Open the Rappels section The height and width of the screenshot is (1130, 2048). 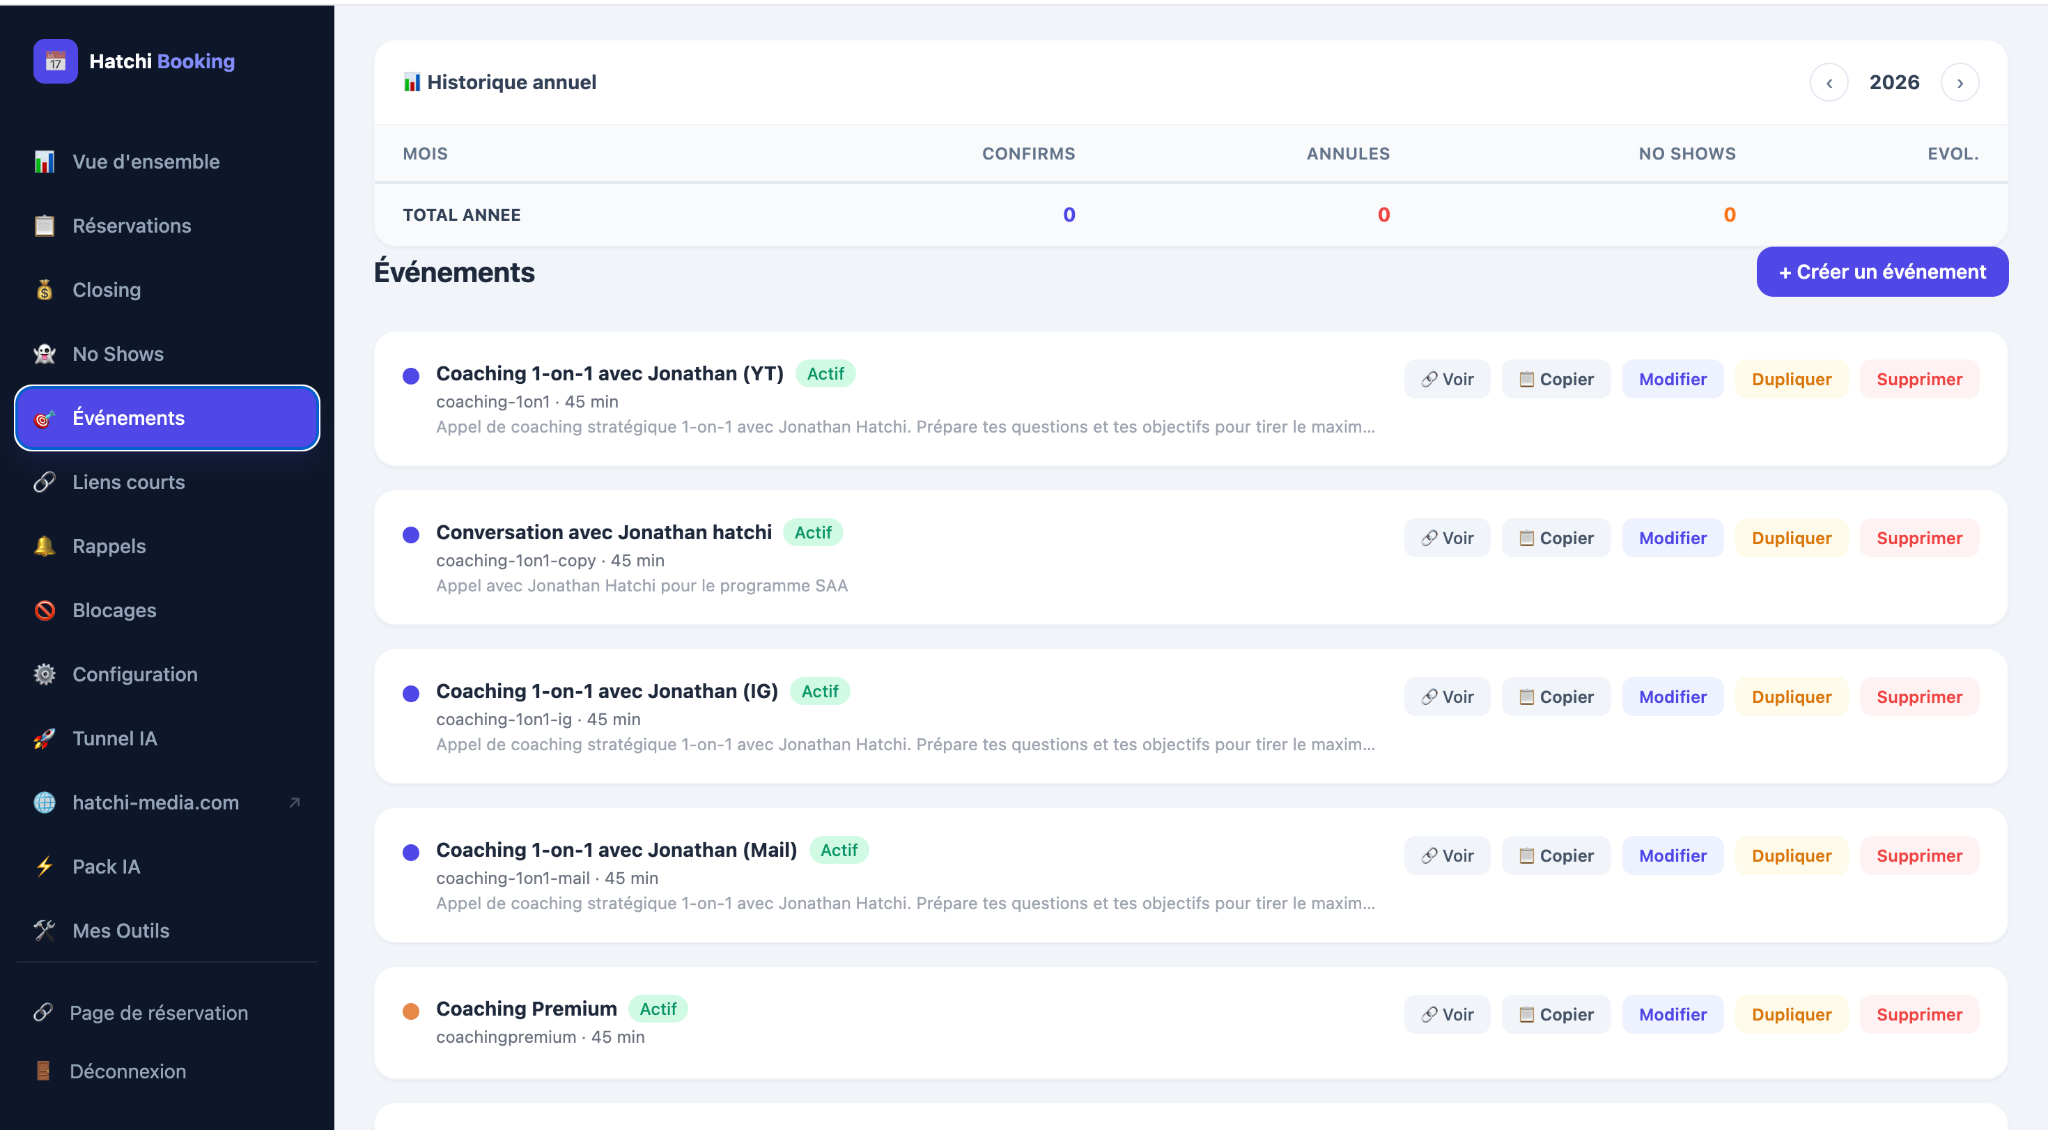click(x=167, y=546)
